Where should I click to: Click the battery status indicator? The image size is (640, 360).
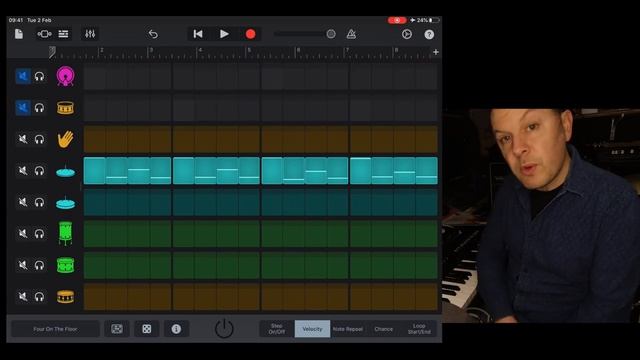click(429, 20)
